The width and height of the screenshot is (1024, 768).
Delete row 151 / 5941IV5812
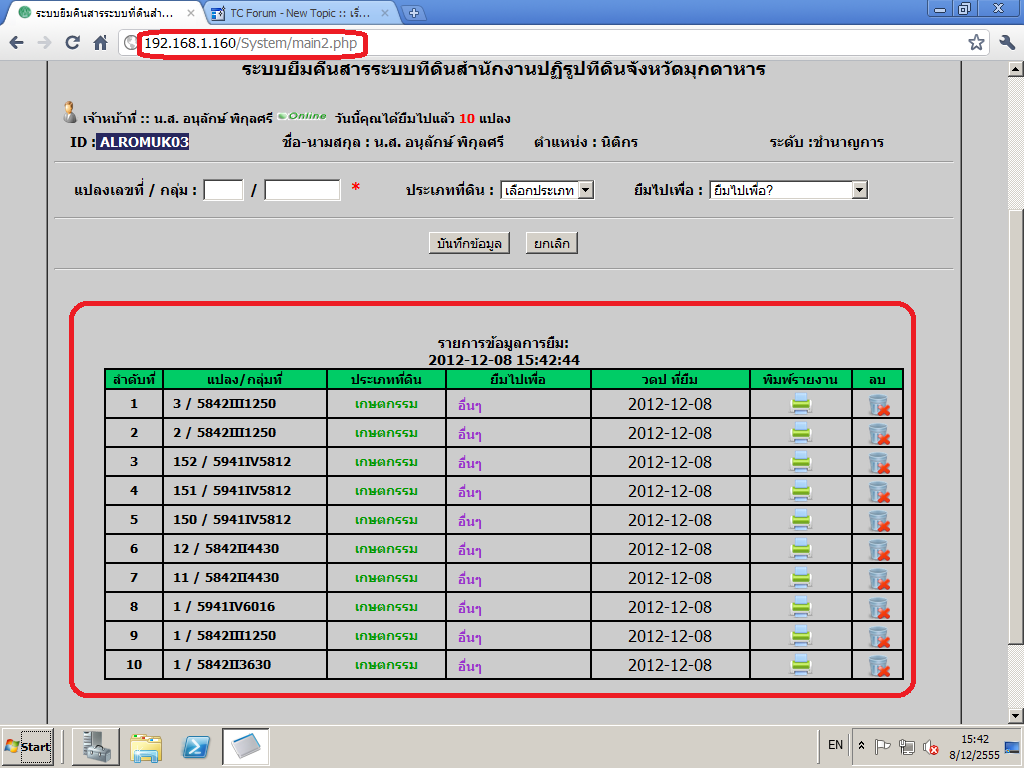[879, 492]
